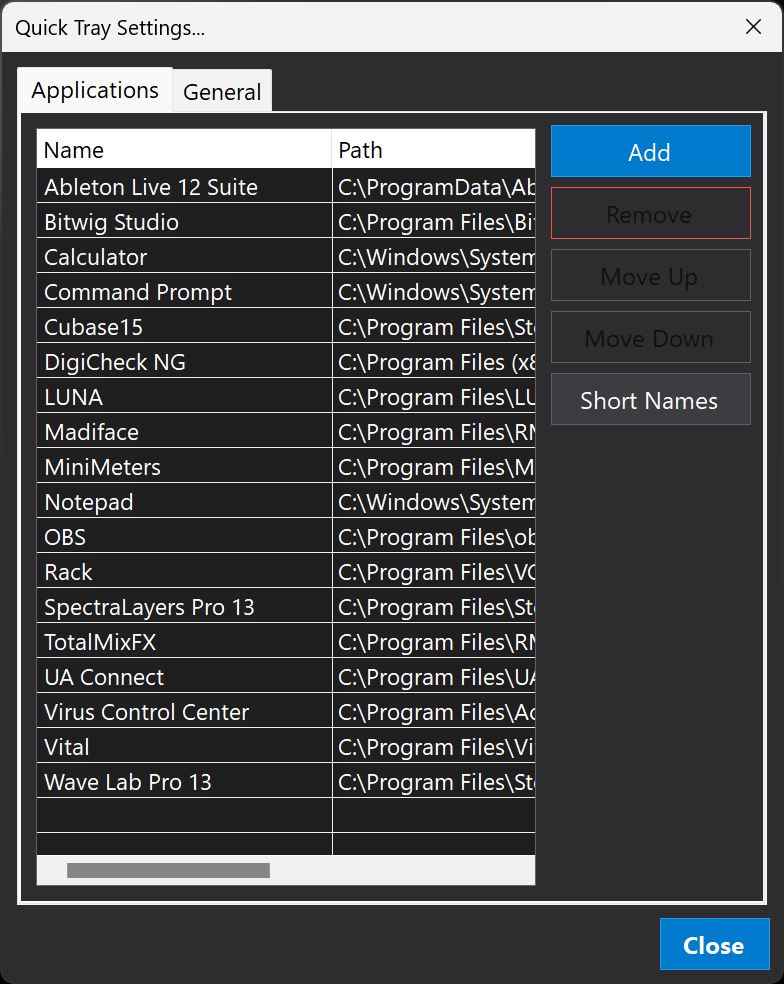Click the path cell for Cubase15
784x984 pixels.
[x=434, y=327]
